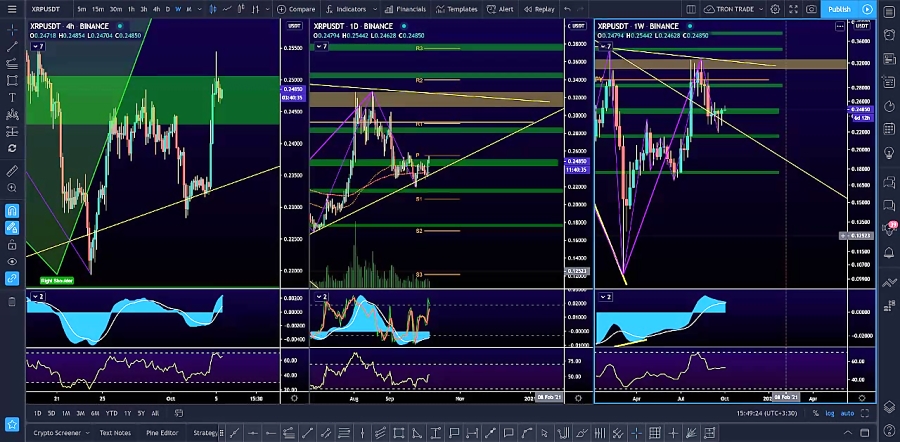The width and height of the screenshot is (900, 442).
Task: Select the ruler measure tool
Action: pos(12,171)
